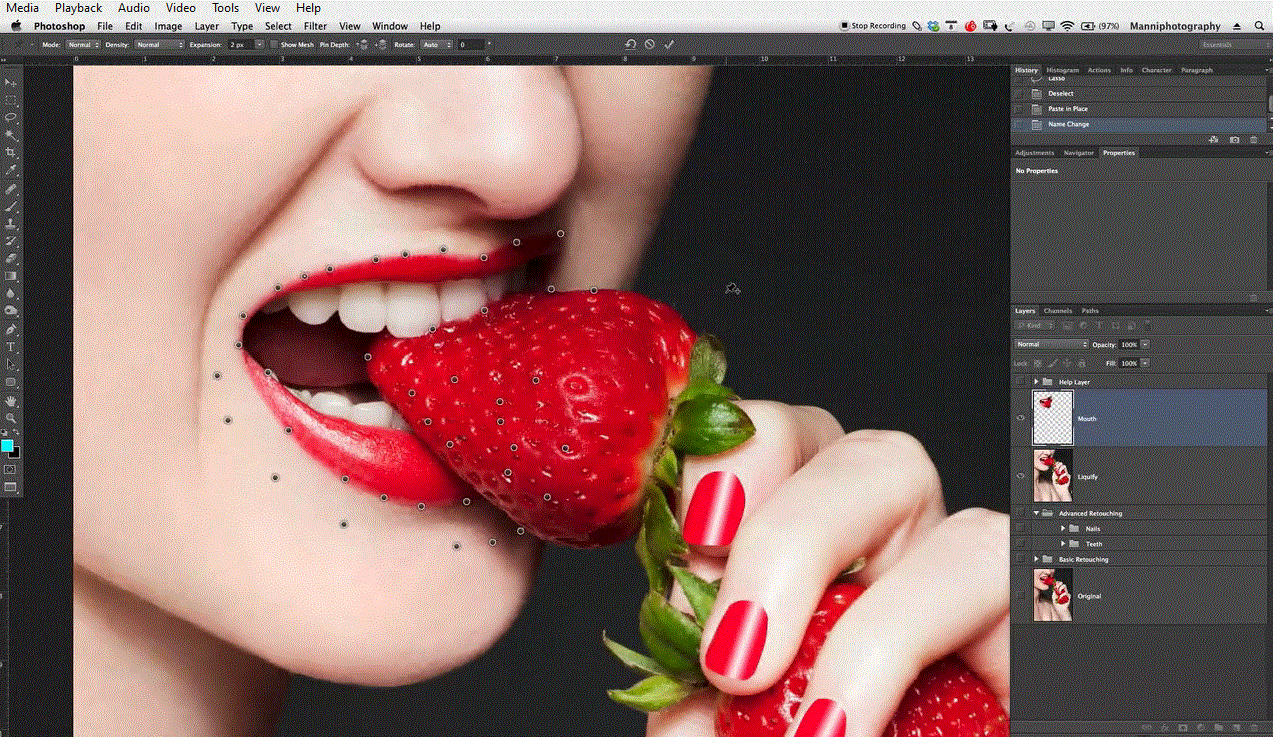The image size is (1273, 737).
Task: Select the Hand tool
Action: [x=11, y=401]
